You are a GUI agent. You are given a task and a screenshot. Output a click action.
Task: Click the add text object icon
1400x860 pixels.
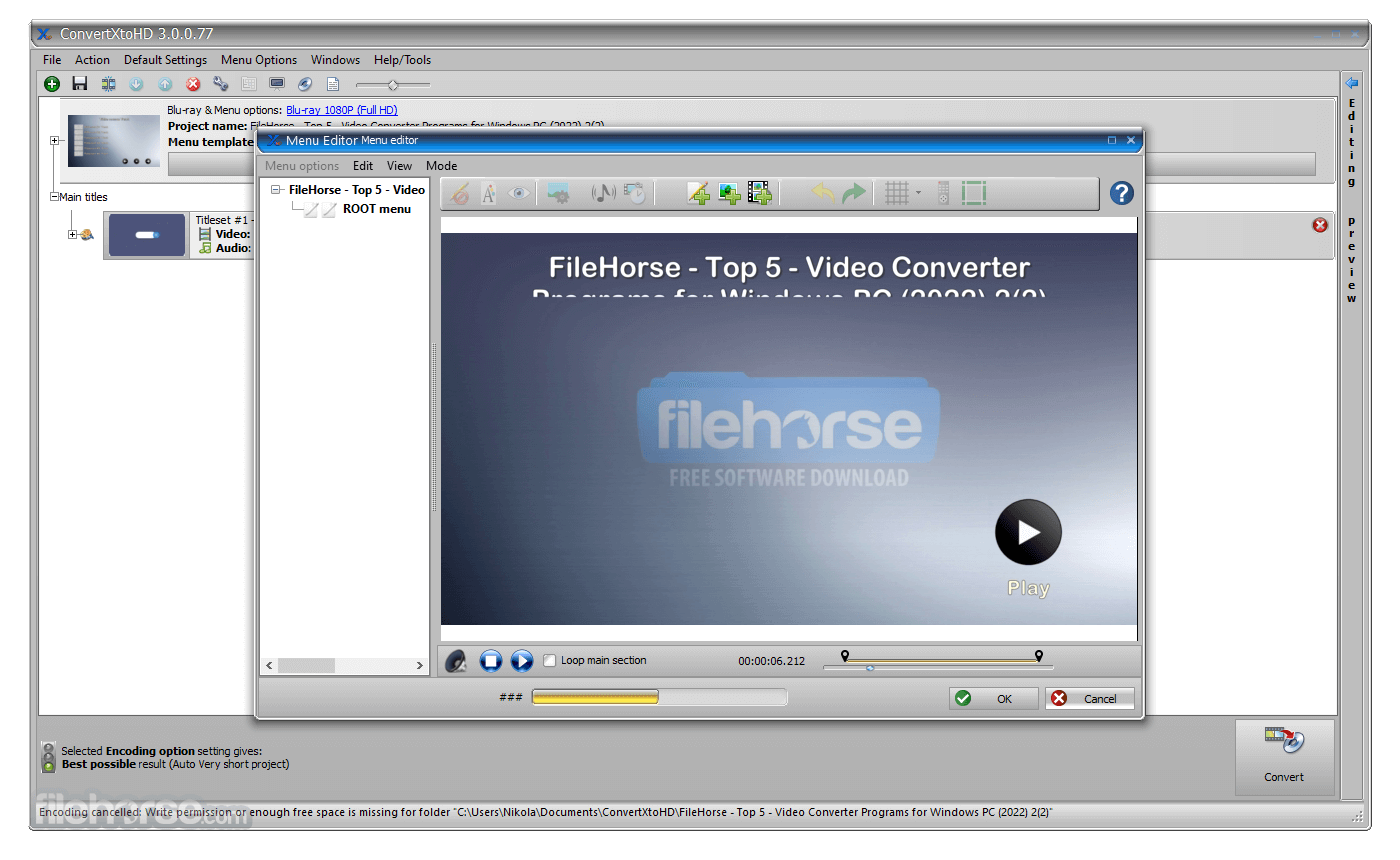699,194
